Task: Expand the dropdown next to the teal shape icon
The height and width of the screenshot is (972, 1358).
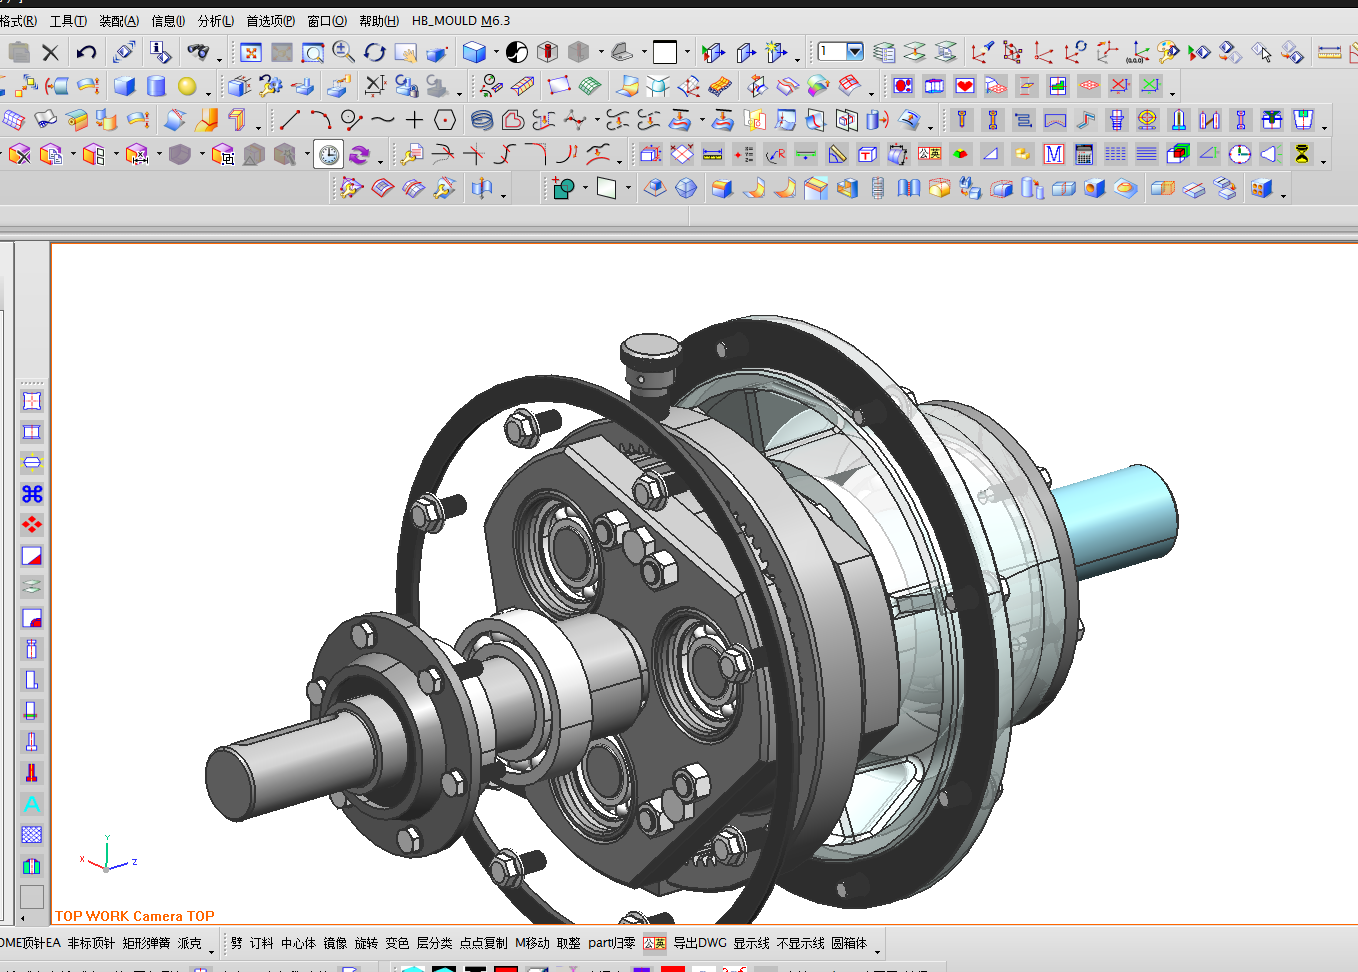Action: point(585,188)
